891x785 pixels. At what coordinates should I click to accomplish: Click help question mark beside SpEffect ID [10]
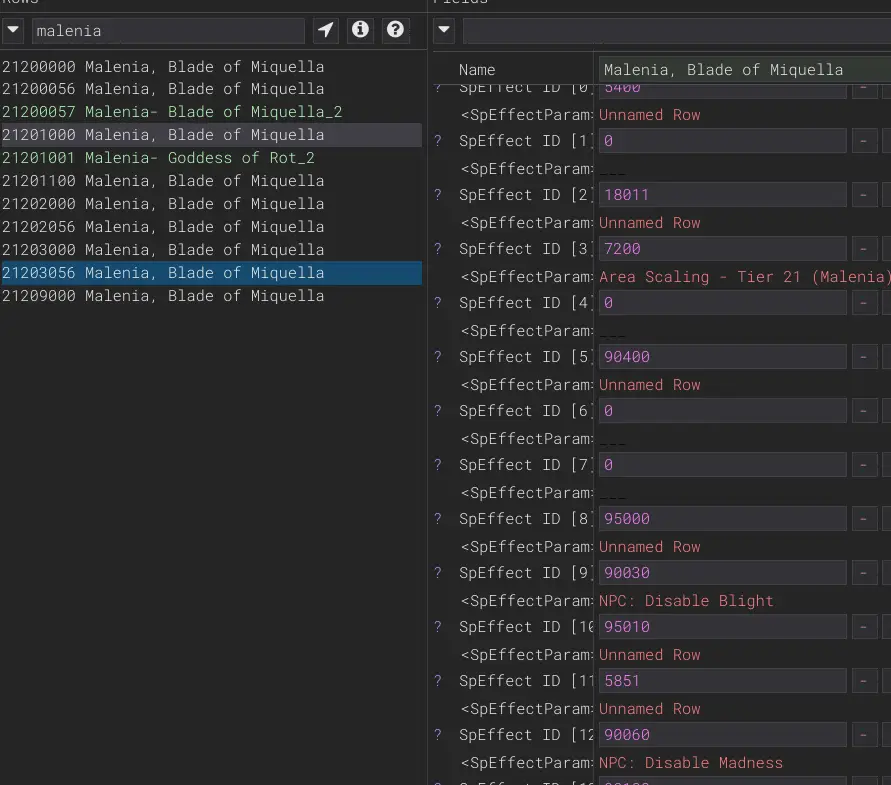[x=438, y=627]
